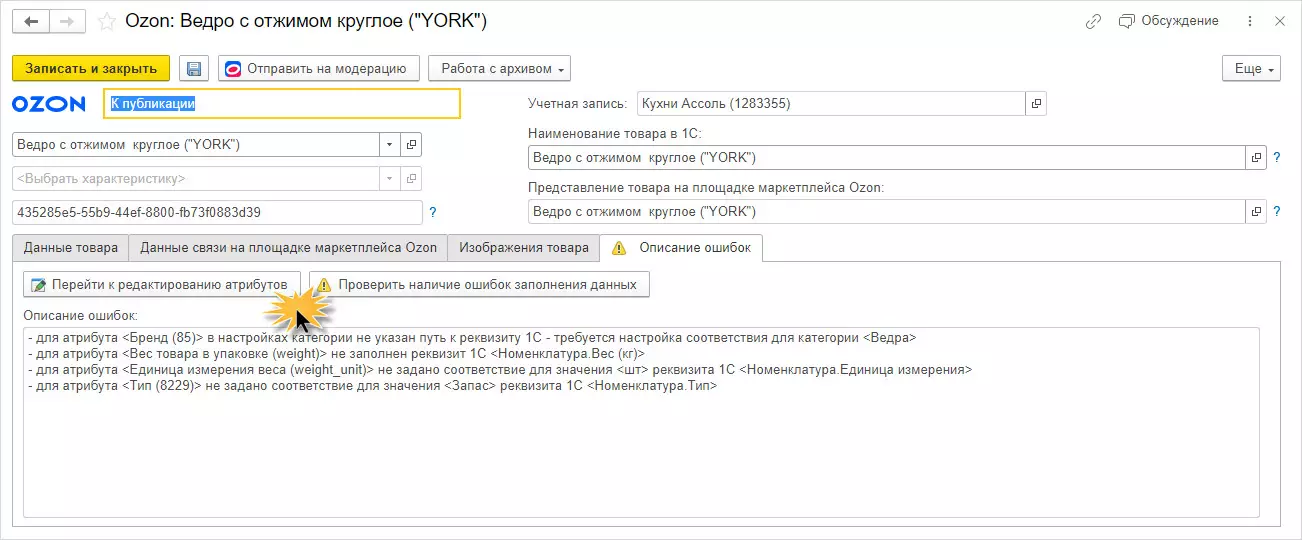This screenshot has height=540, width=1302.
Task: Open the Изображения товара tab
Action: 524,247
